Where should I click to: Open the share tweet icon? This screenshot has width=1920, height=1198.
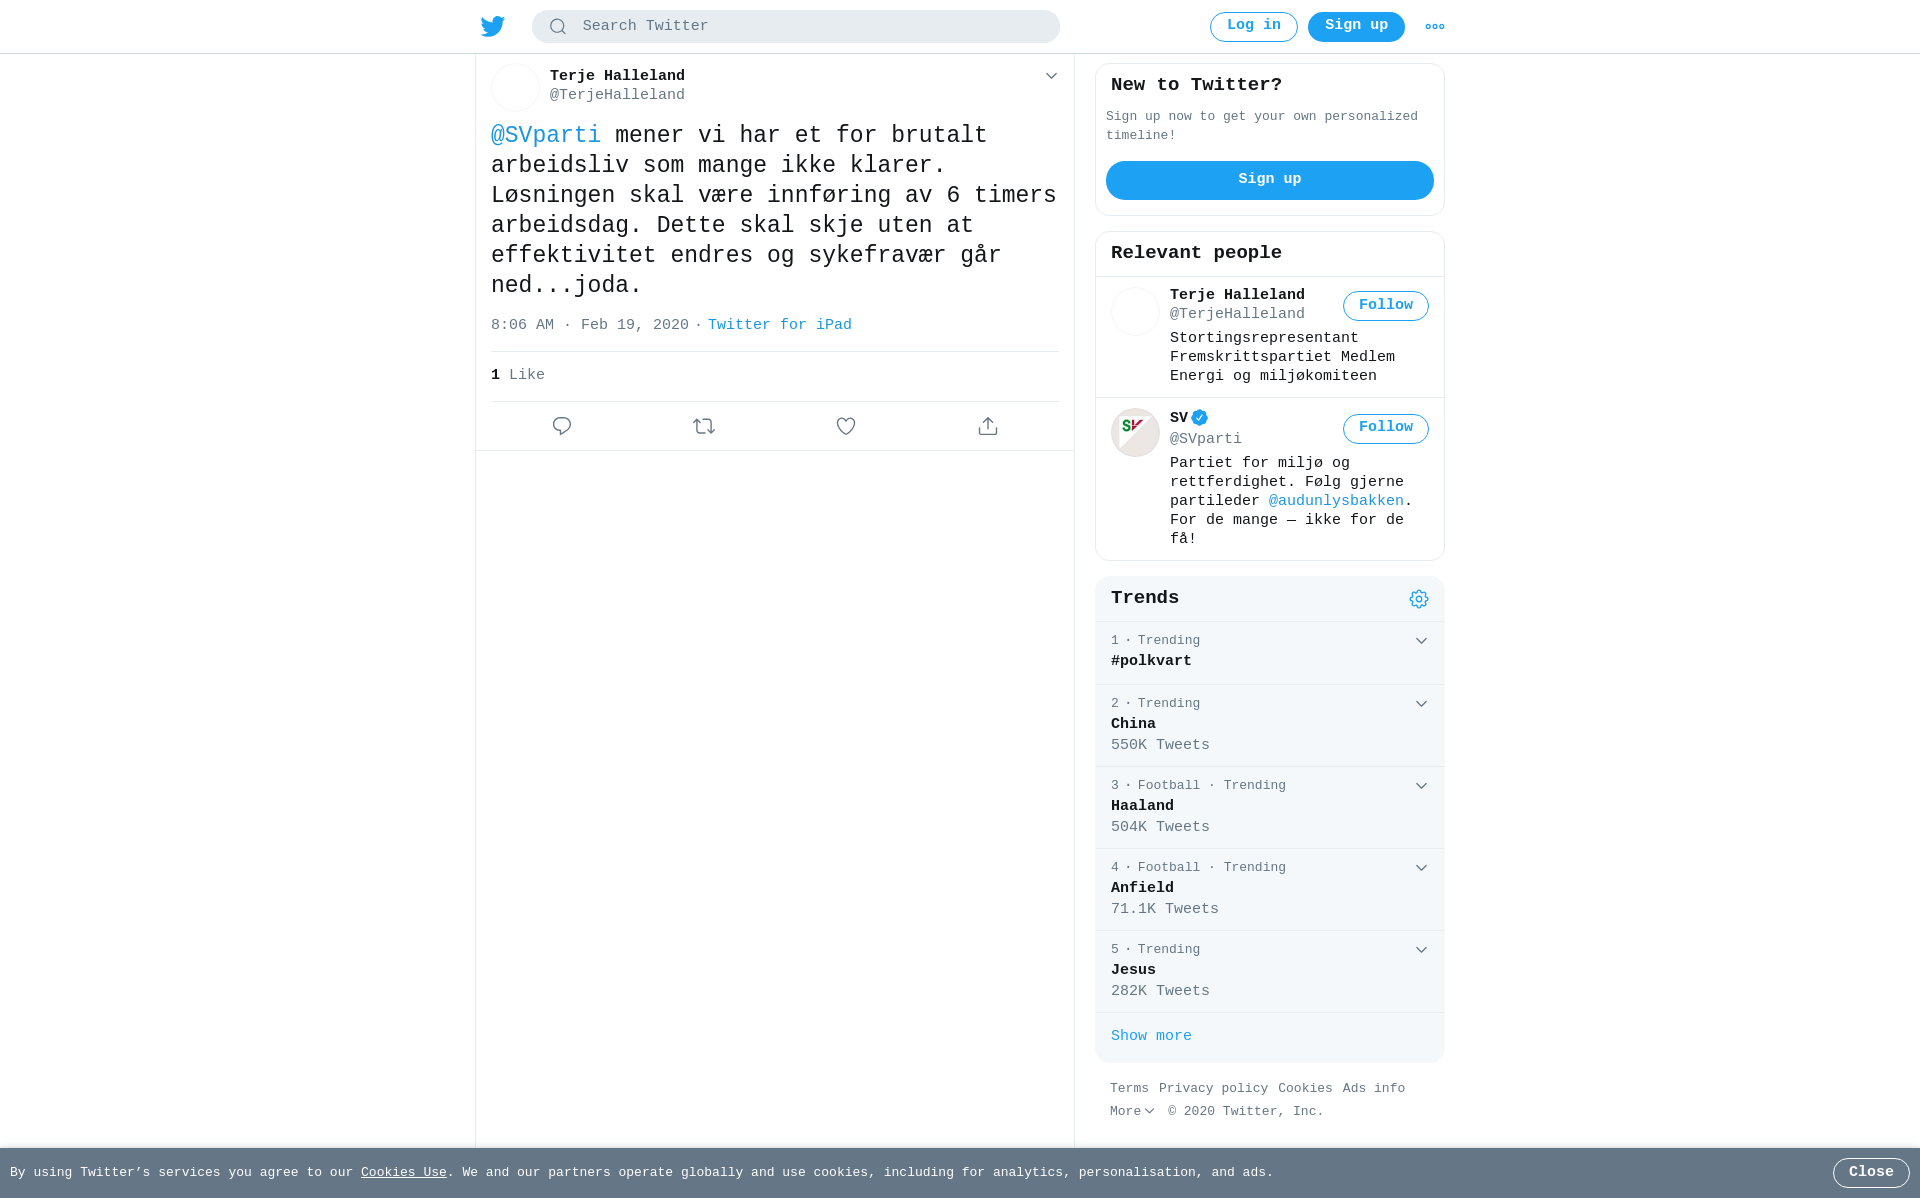click(x=988, y=426)
